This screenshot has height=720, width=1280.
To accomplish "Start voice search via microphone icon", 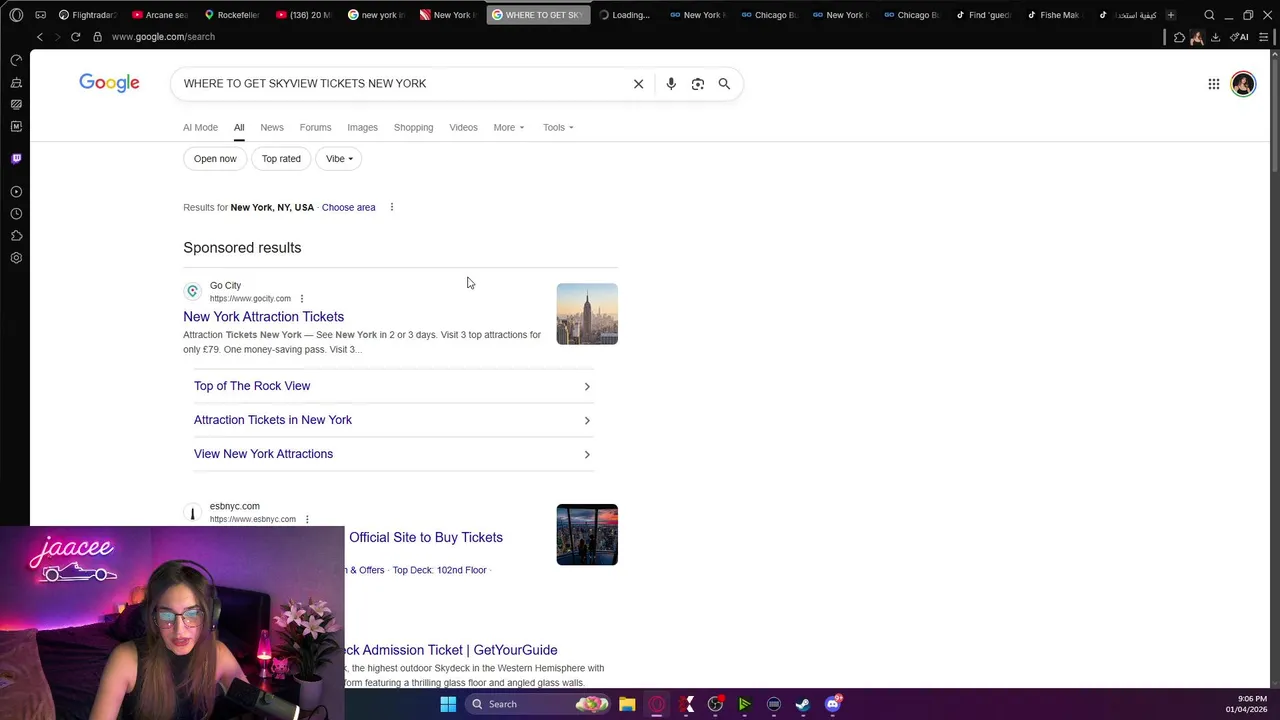I will [x=671, y=84].
